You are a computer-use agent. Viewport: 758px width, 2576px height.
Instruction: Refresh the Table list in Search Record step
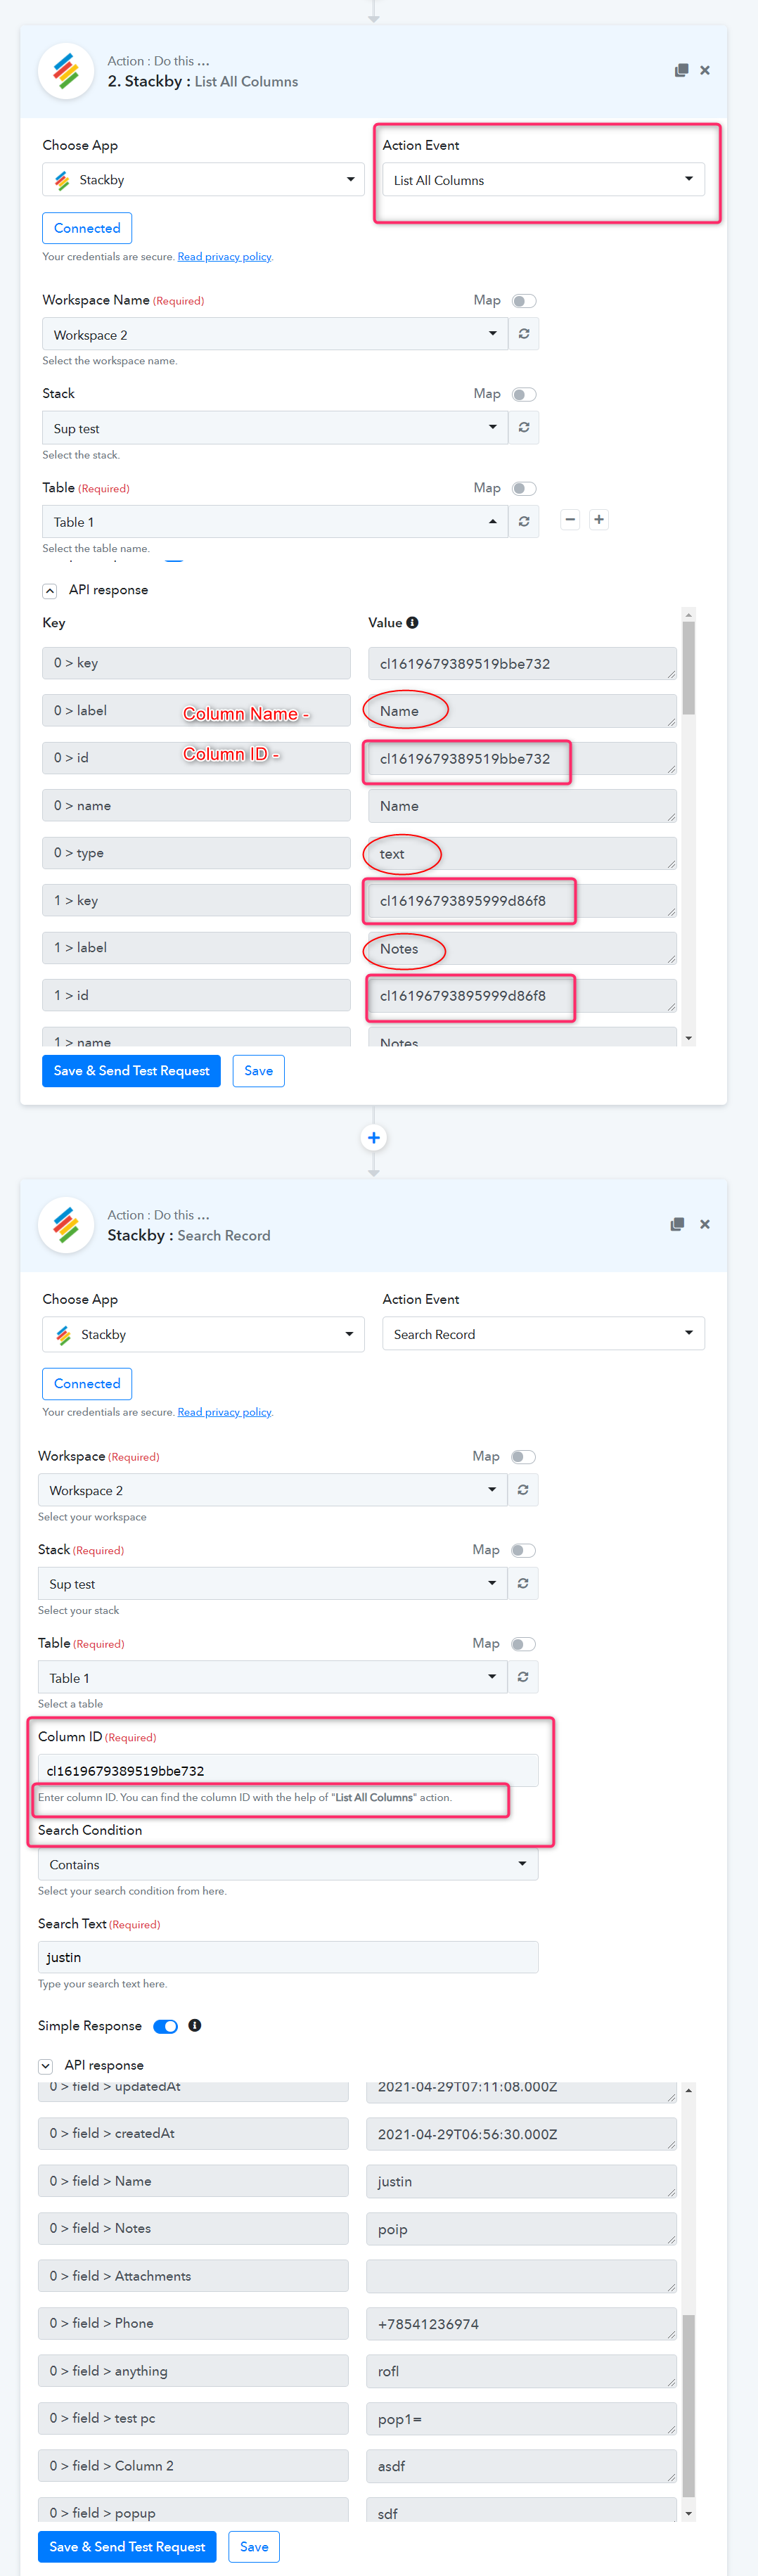click(x=523, y=1677)
